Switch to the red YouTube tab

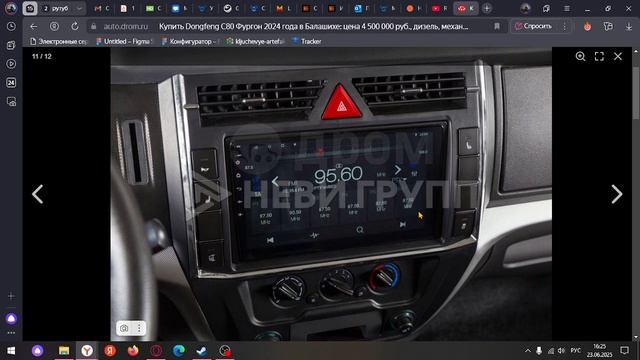[439, 8]
